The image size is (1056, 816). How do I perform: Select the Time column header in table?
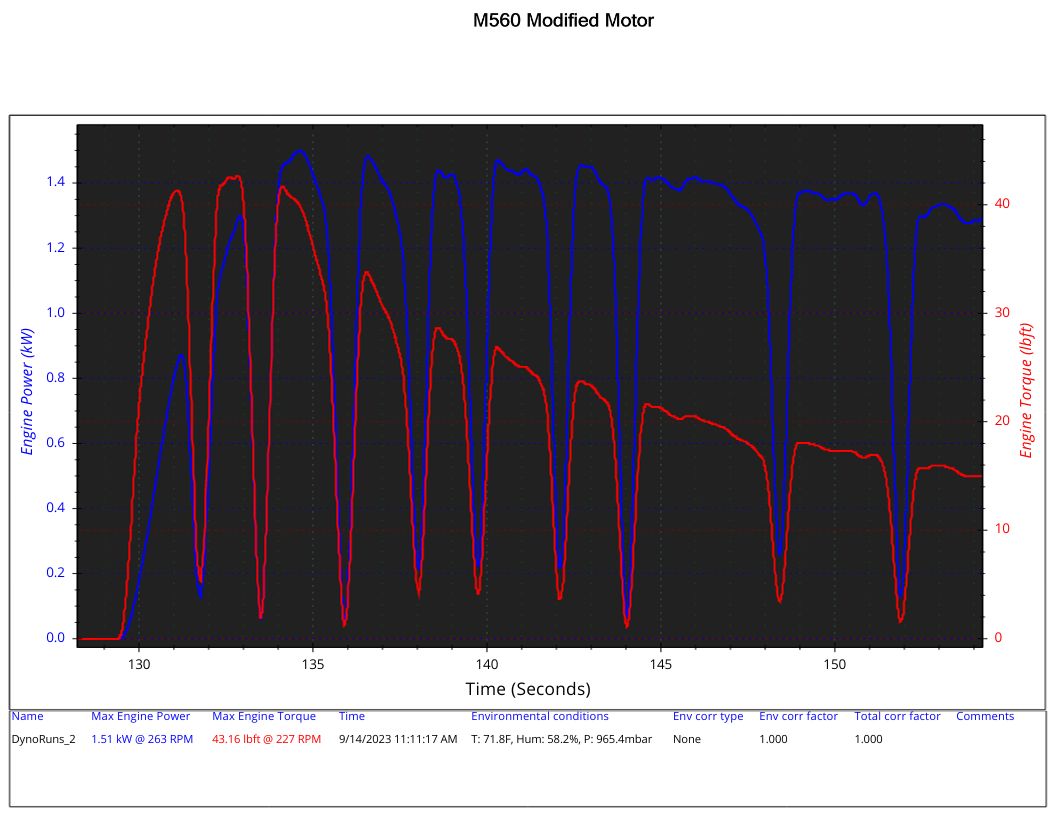[352, 716]
